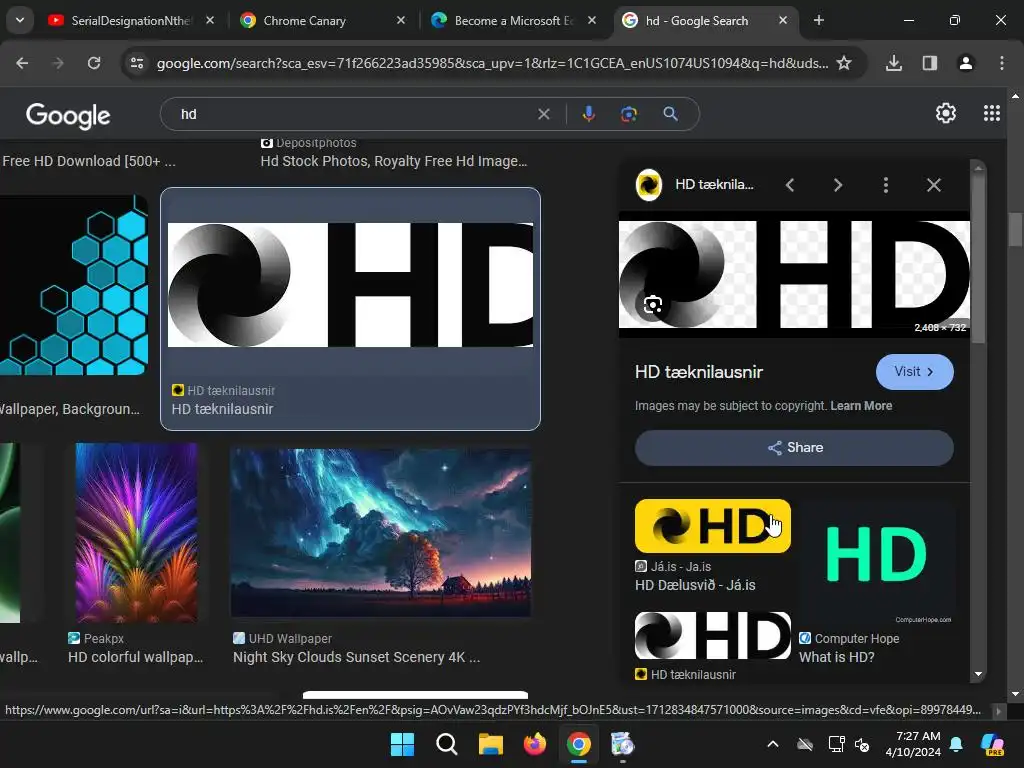
Task: Clear the search query with X
Action: pyautogui.click(x=543, y=114)
